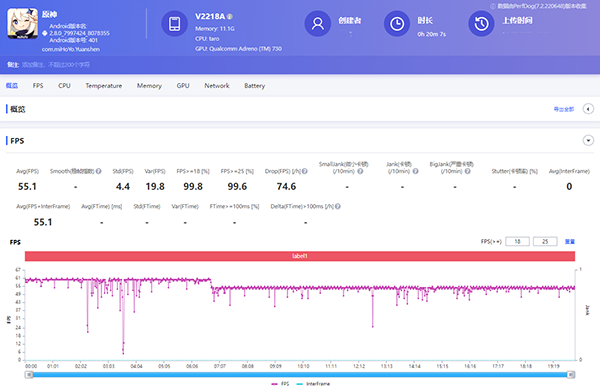Collapse the FPS section dropdown arrow

tap(588, 140)
